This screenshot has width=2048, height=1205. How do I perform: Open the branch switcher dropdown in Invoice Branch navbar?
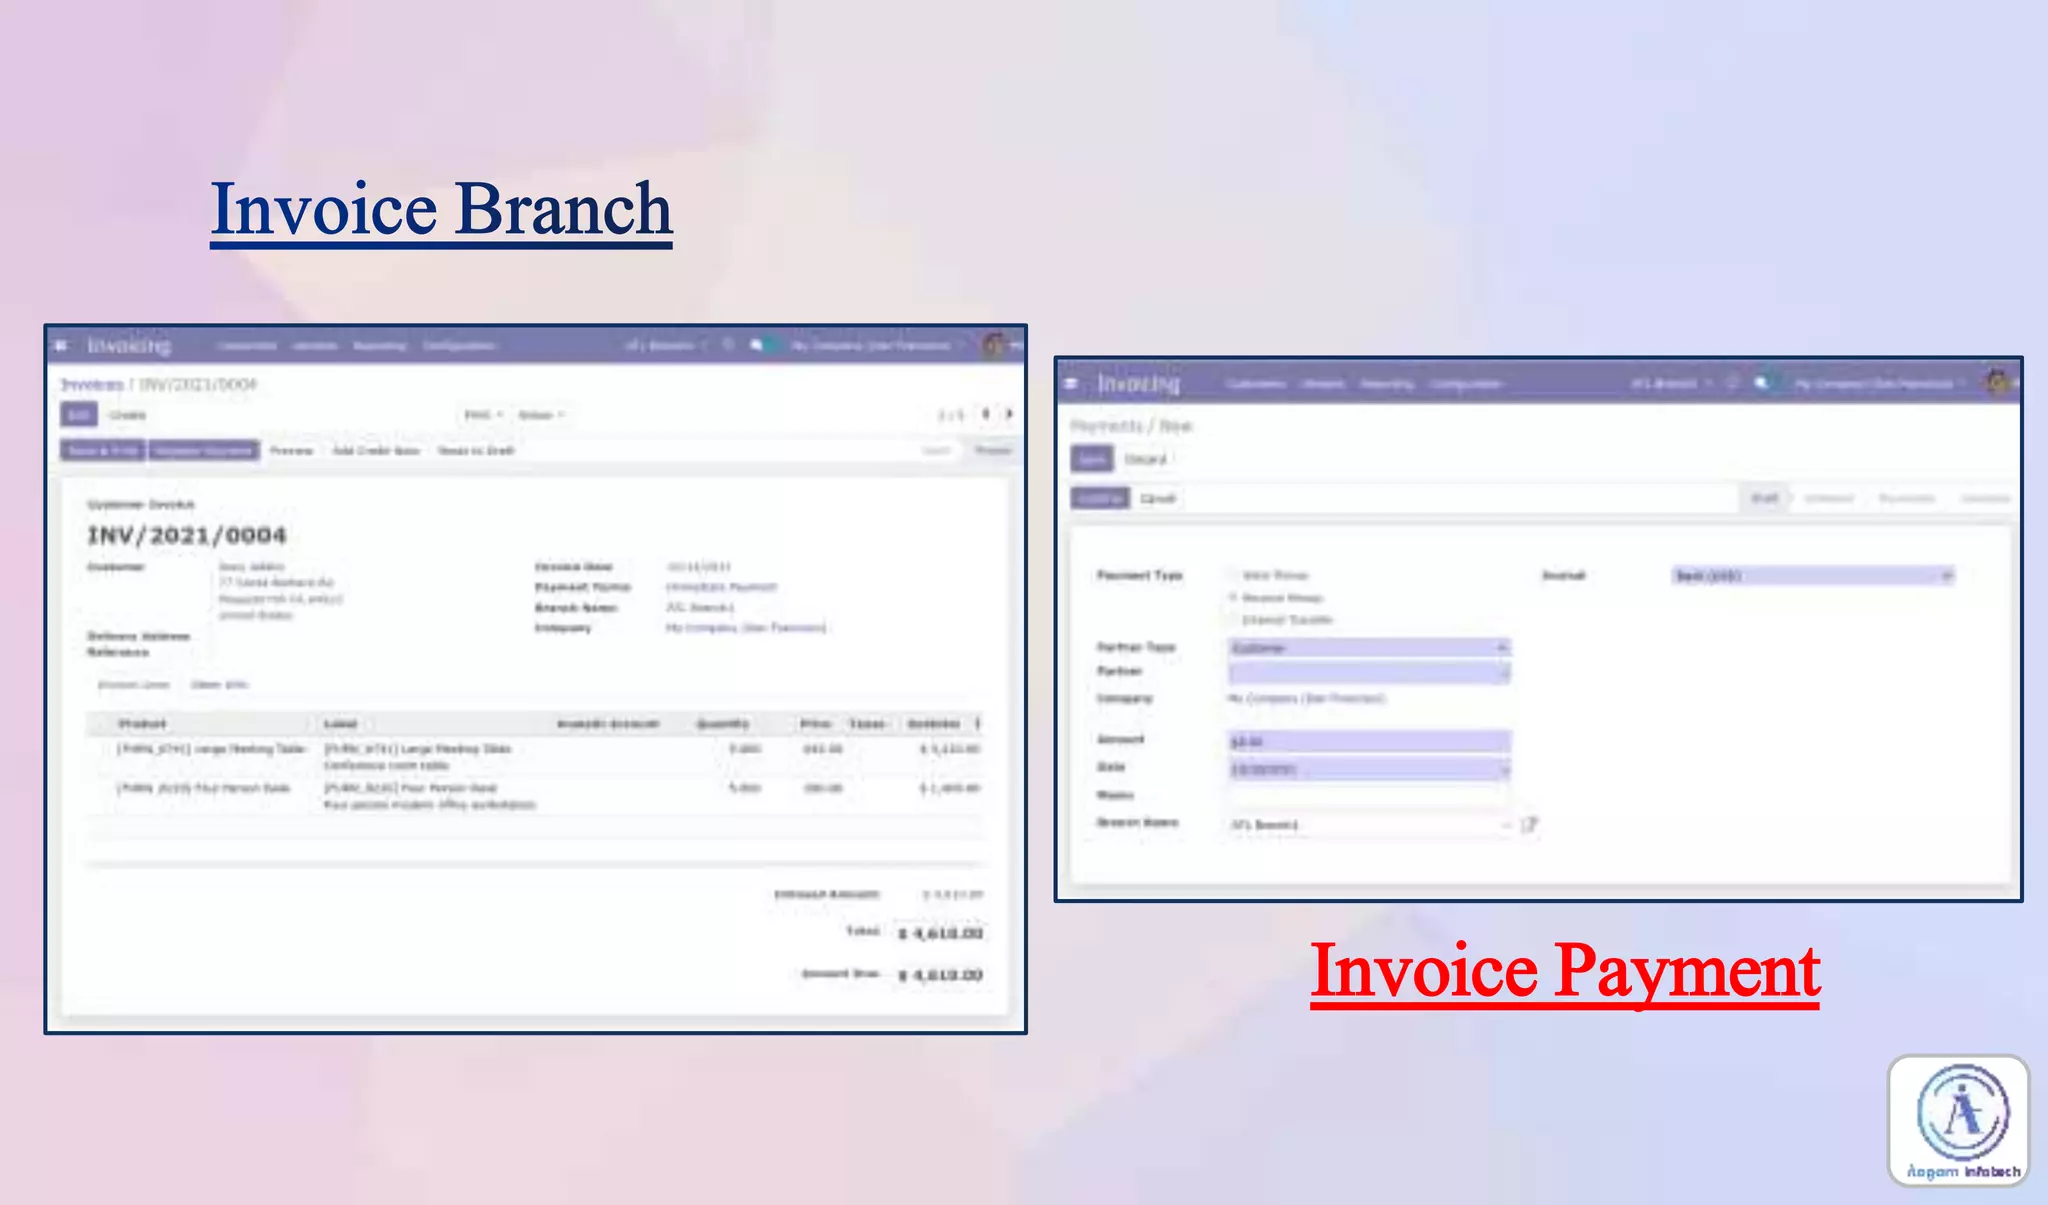tap(665, 346)
